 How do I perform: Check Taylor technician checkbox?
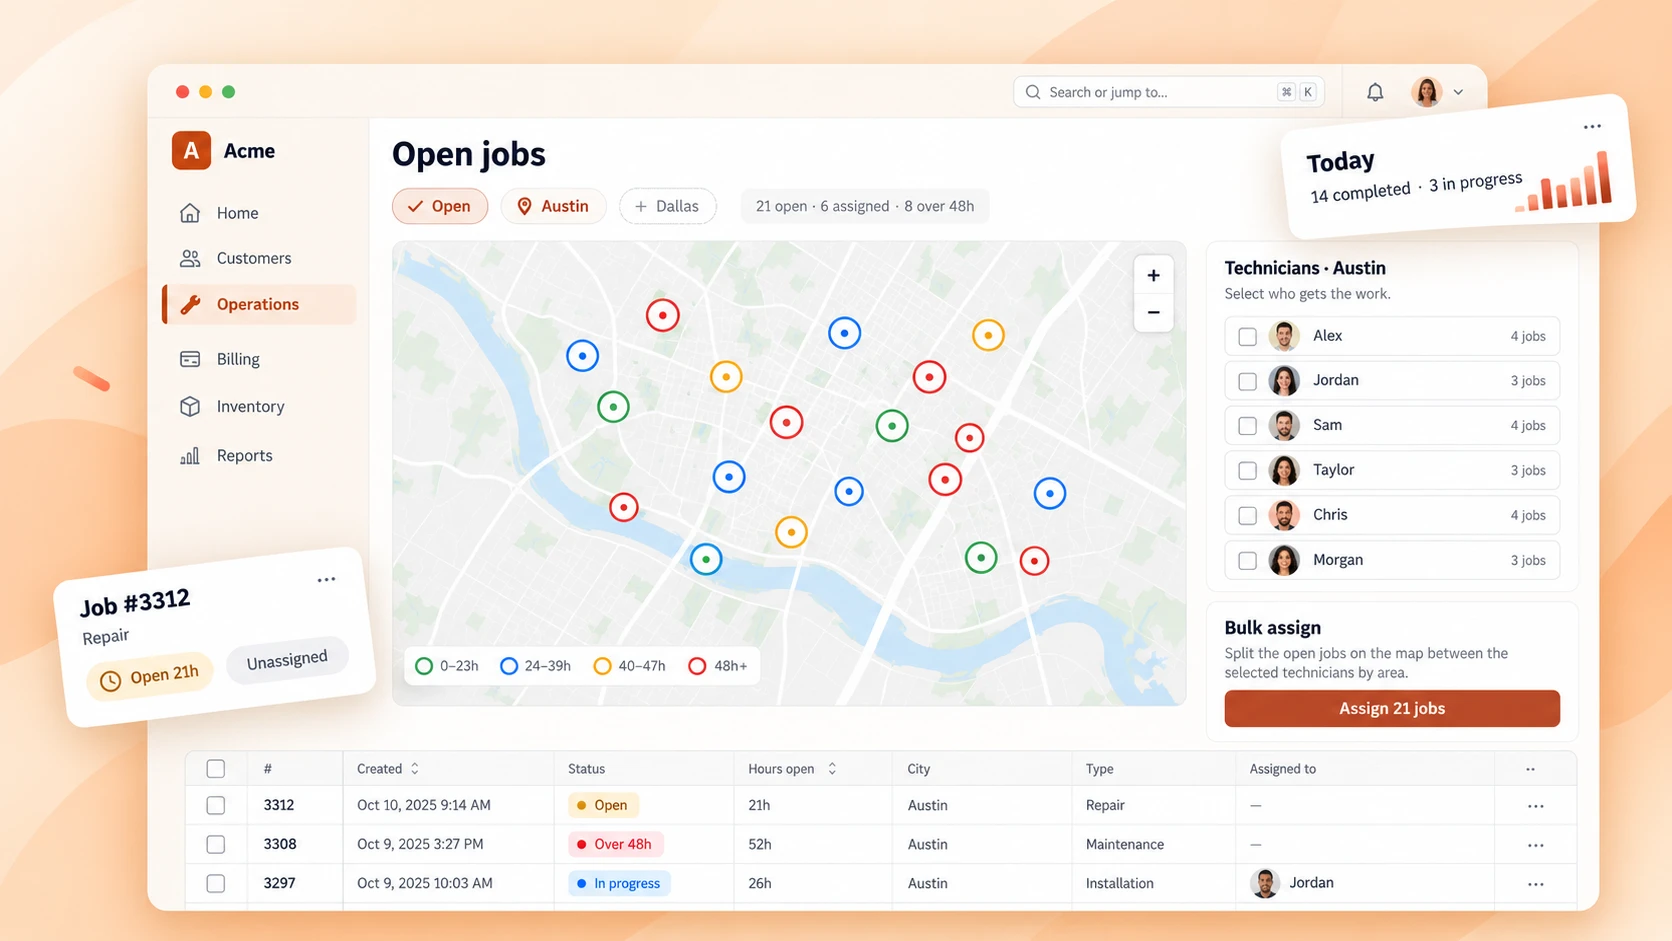click(x=1247, y=471)
